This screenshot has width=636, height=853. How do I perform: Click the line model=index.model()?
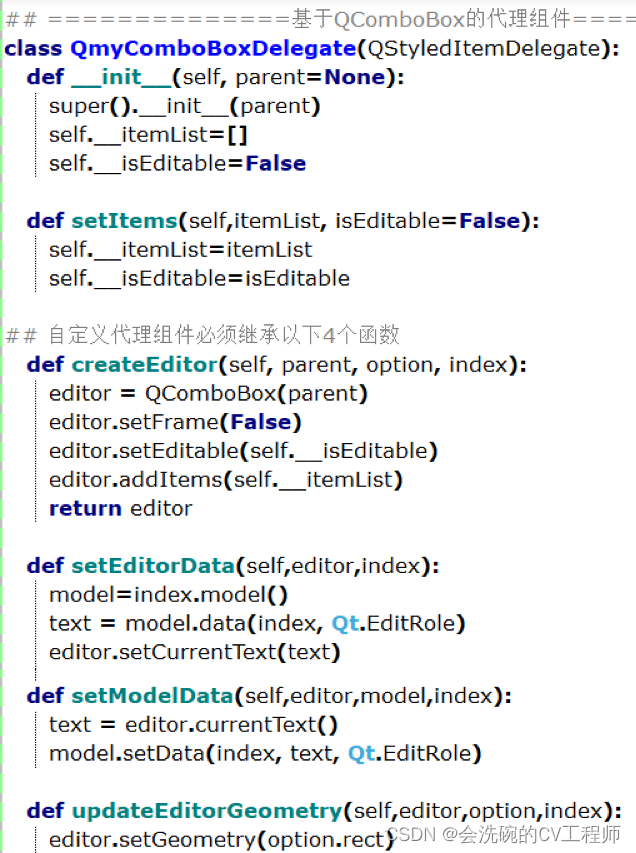[x=168, y=595]
